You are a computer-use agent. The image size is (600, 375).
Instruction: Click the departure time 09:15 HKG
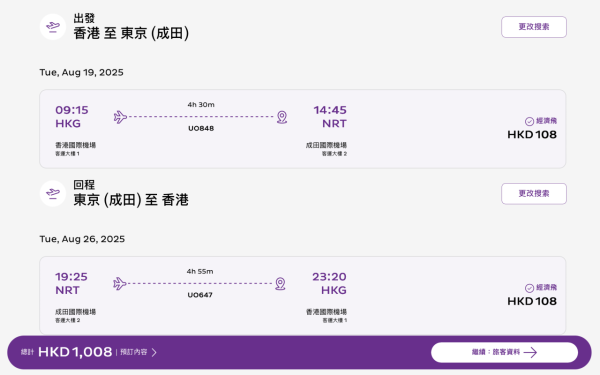[72, 117]
